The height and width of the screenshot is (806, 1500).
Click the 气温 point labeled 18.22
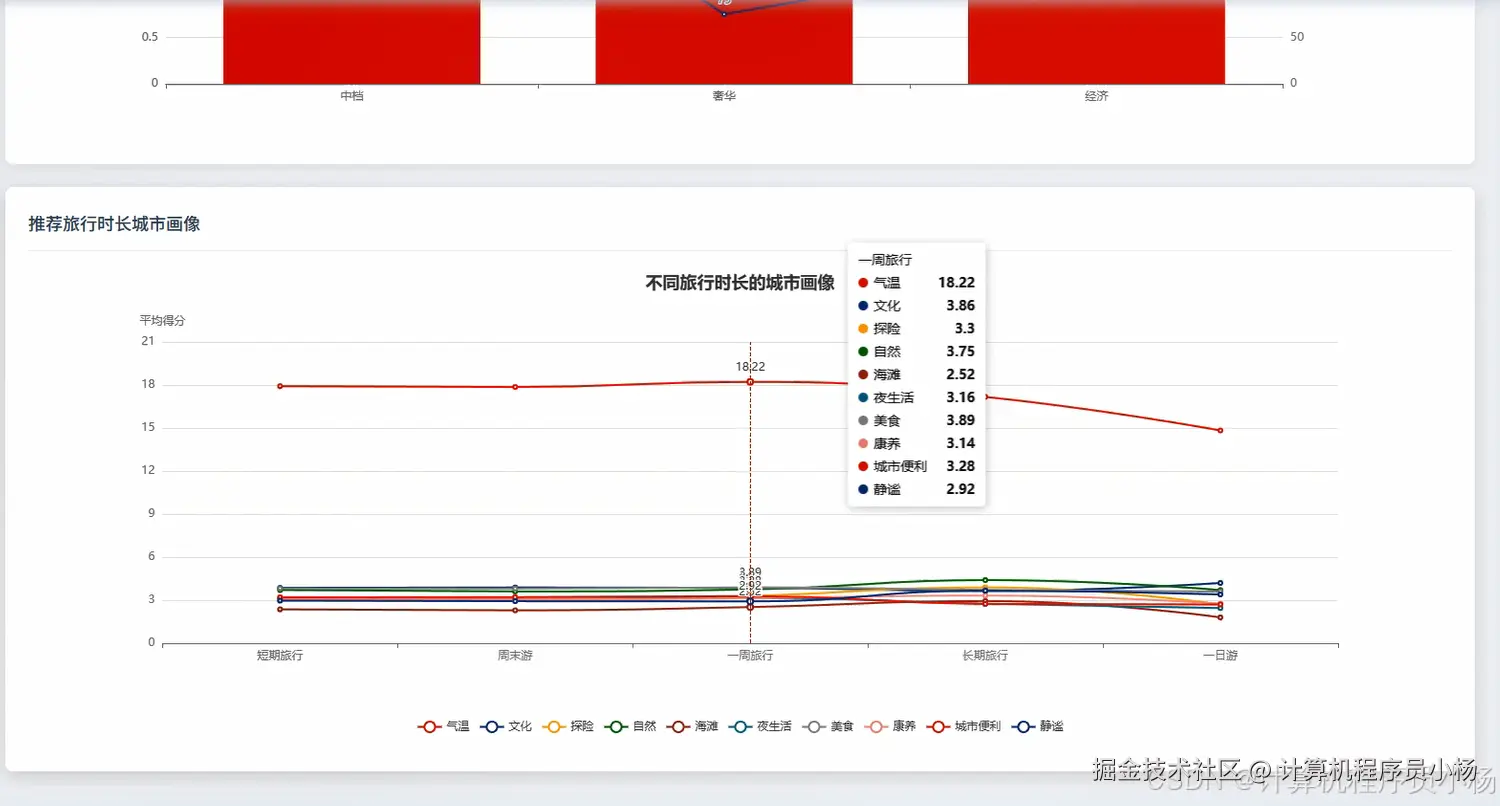pyautogui.click(x=750, y=382)
